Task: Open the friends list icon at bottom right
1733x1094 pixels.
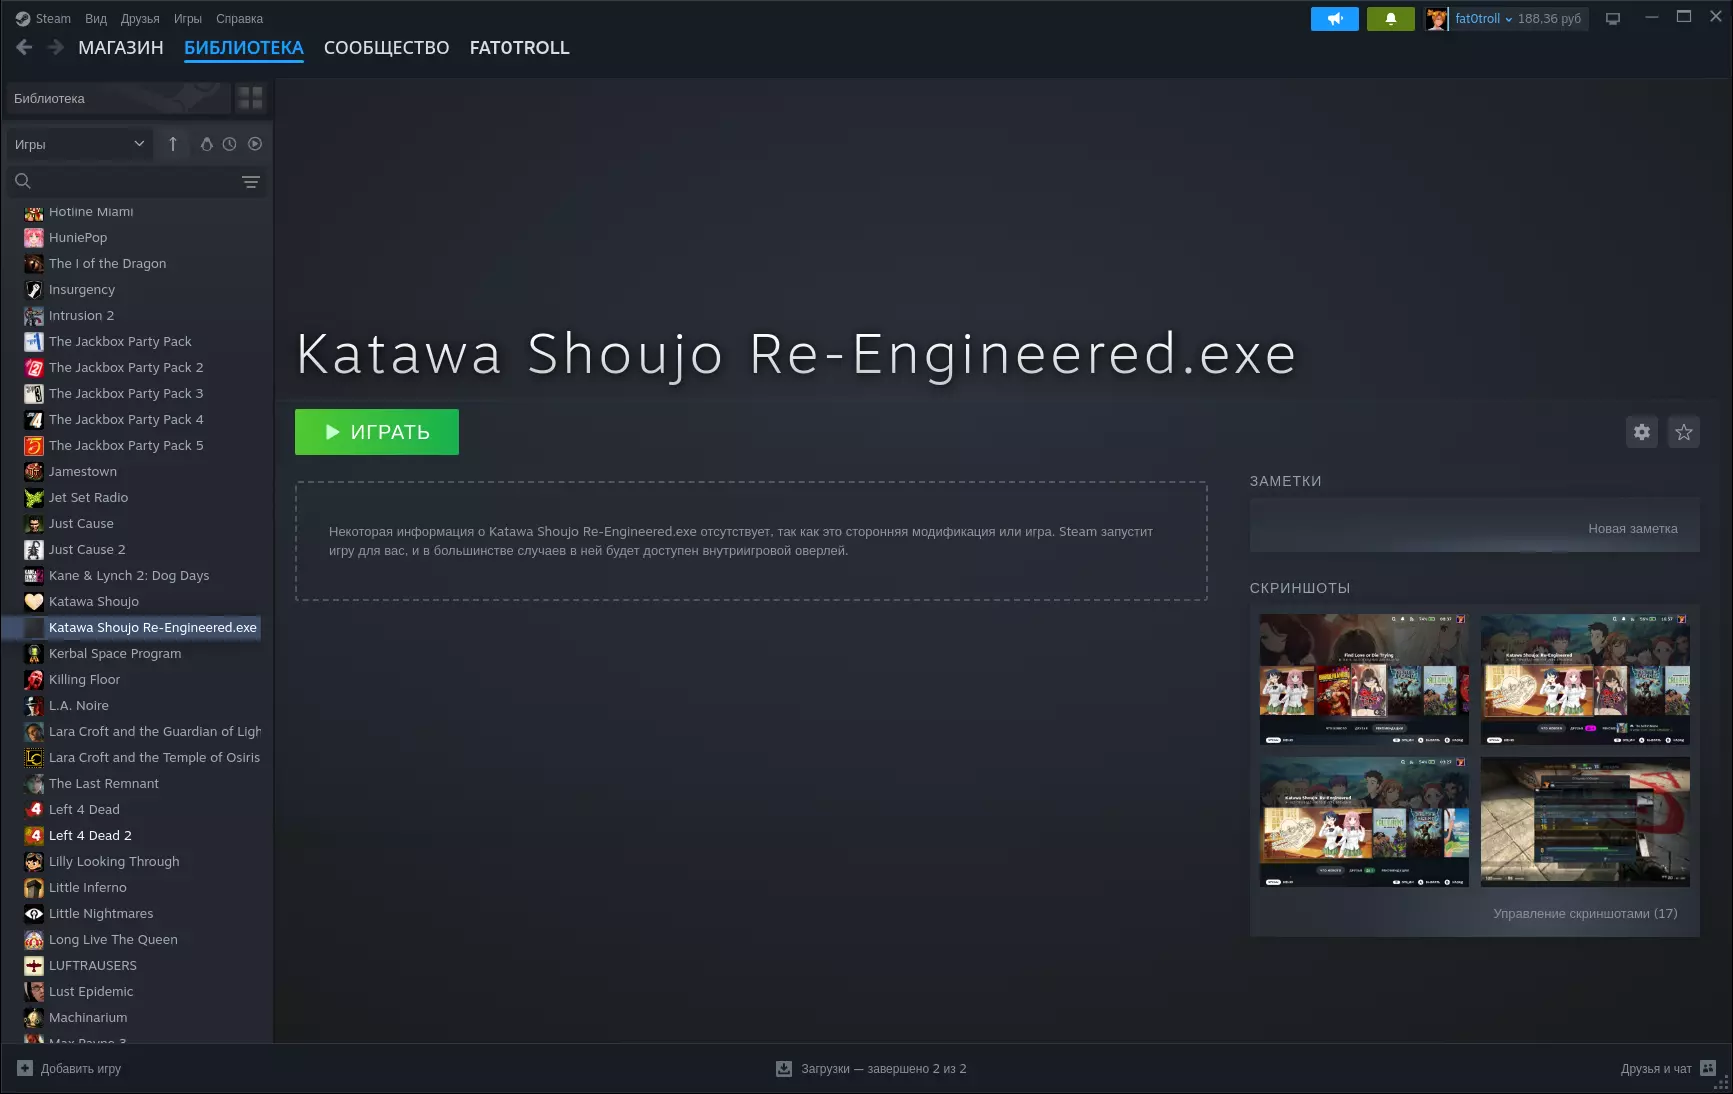Action: [x=1708, y=1068]
